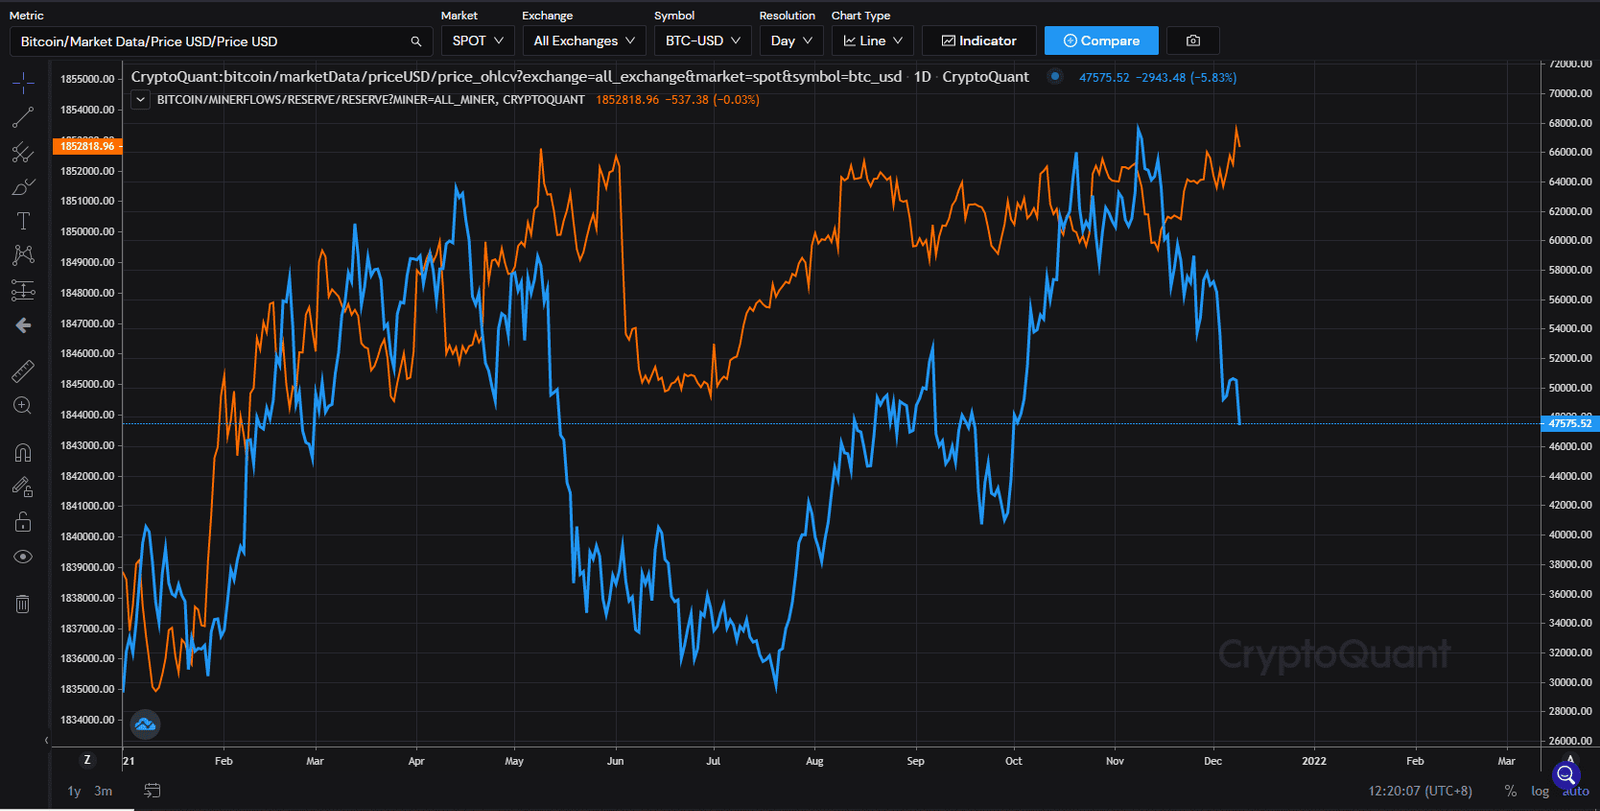This screenshot has width=1600, height=811.
Task: Click the blue price series color dot
Action: click(x=1055, y=76)
